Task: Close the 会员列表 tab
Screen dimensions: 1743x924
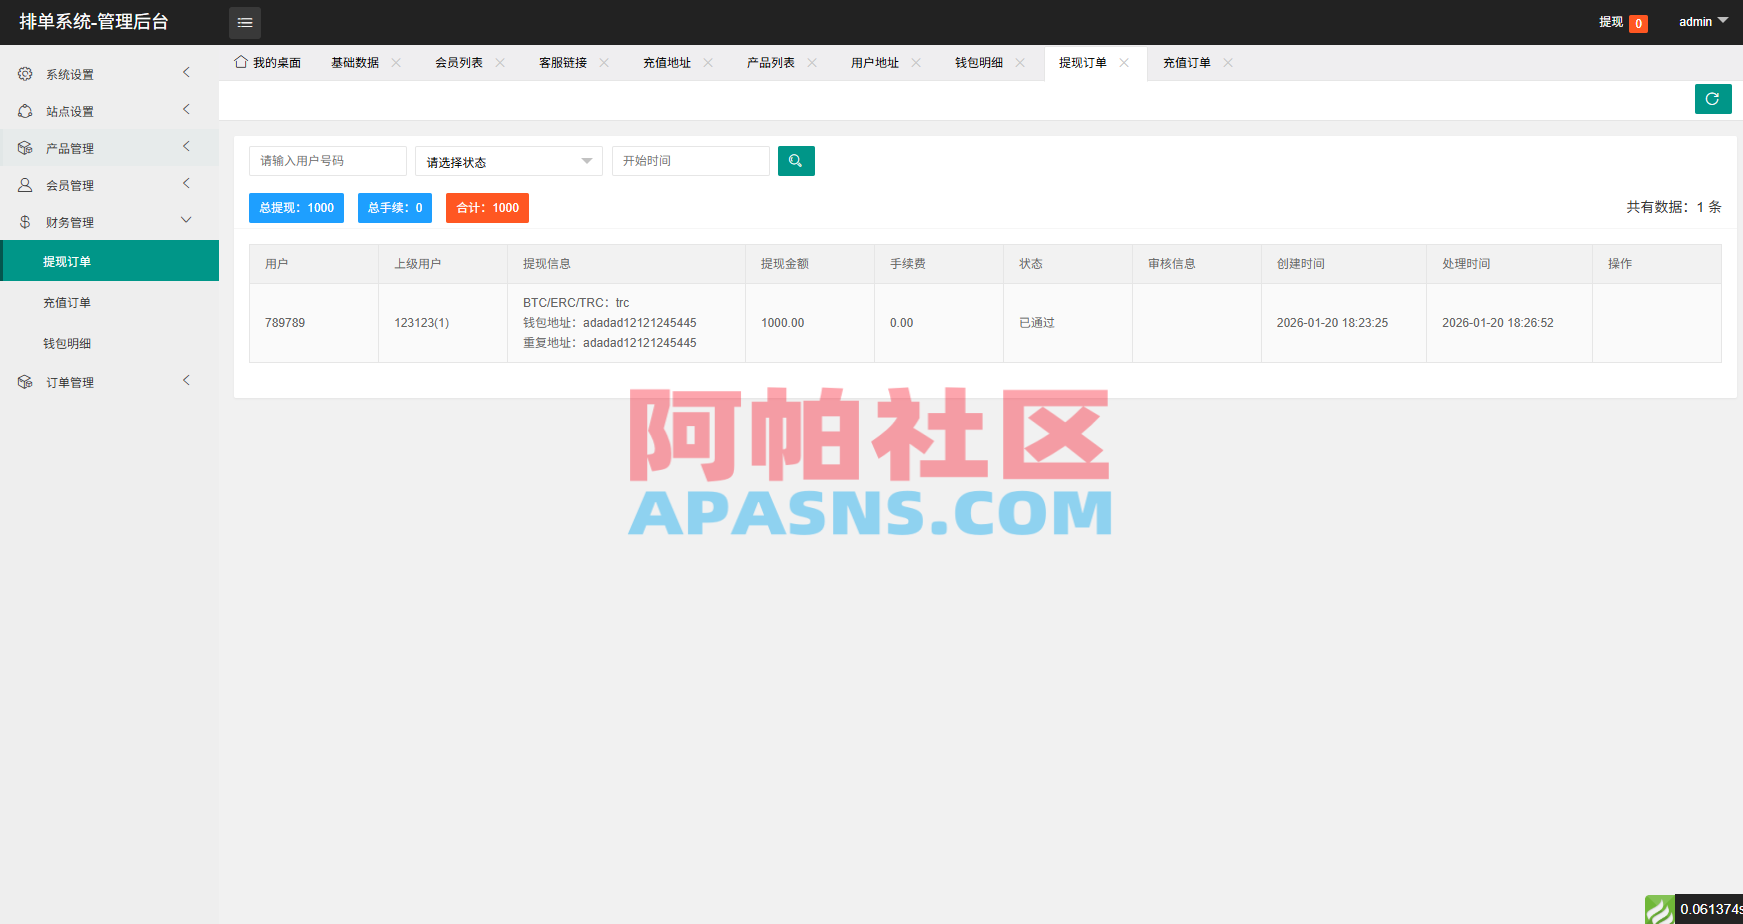Action: pyautogui.click(x=500, y=62)
